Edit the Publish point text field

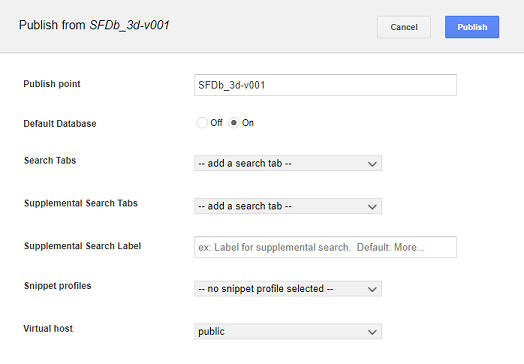(325, 85)
